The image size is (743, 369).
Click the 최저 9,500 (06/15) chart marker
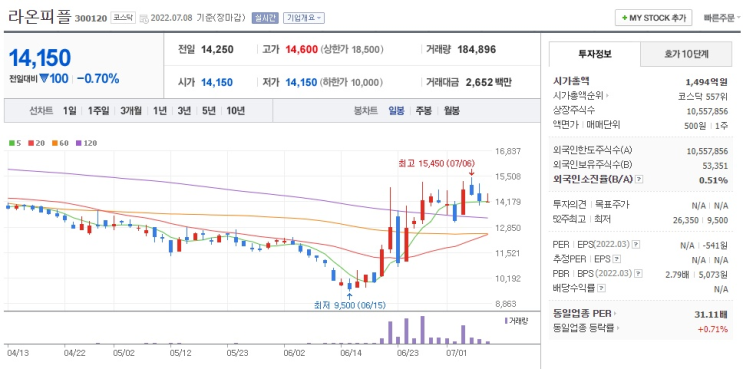350,305
